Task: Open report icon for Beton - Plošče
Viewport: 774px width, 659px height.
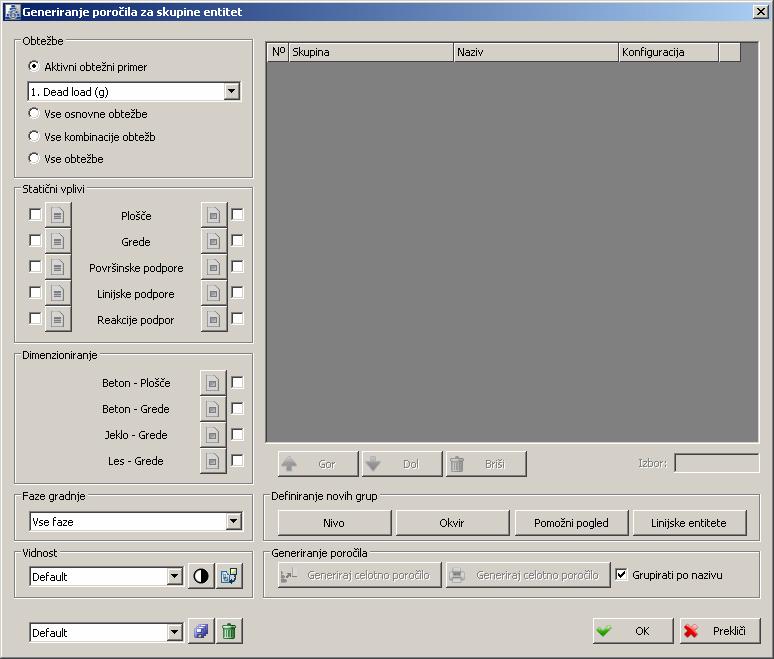Action: click(213, 383)
